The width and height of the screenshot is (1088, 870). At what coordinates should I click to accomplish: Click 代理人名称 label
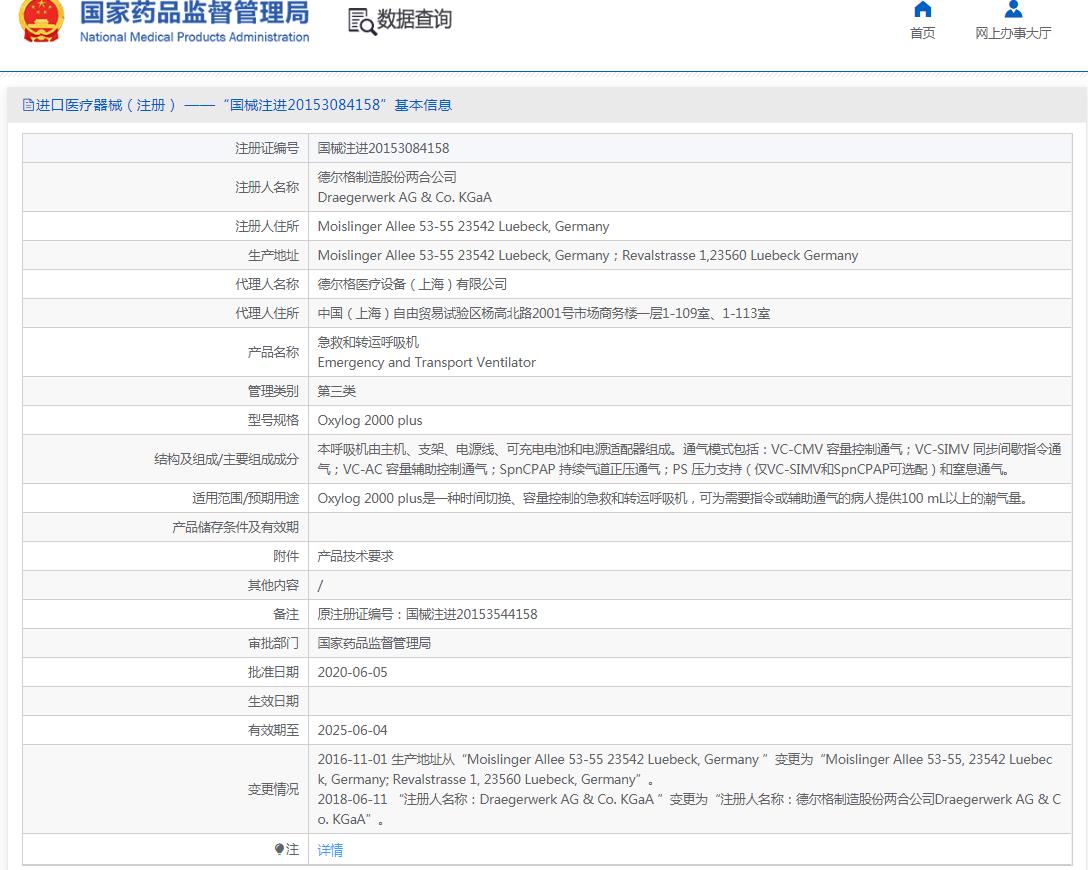(x=267, y=284)
